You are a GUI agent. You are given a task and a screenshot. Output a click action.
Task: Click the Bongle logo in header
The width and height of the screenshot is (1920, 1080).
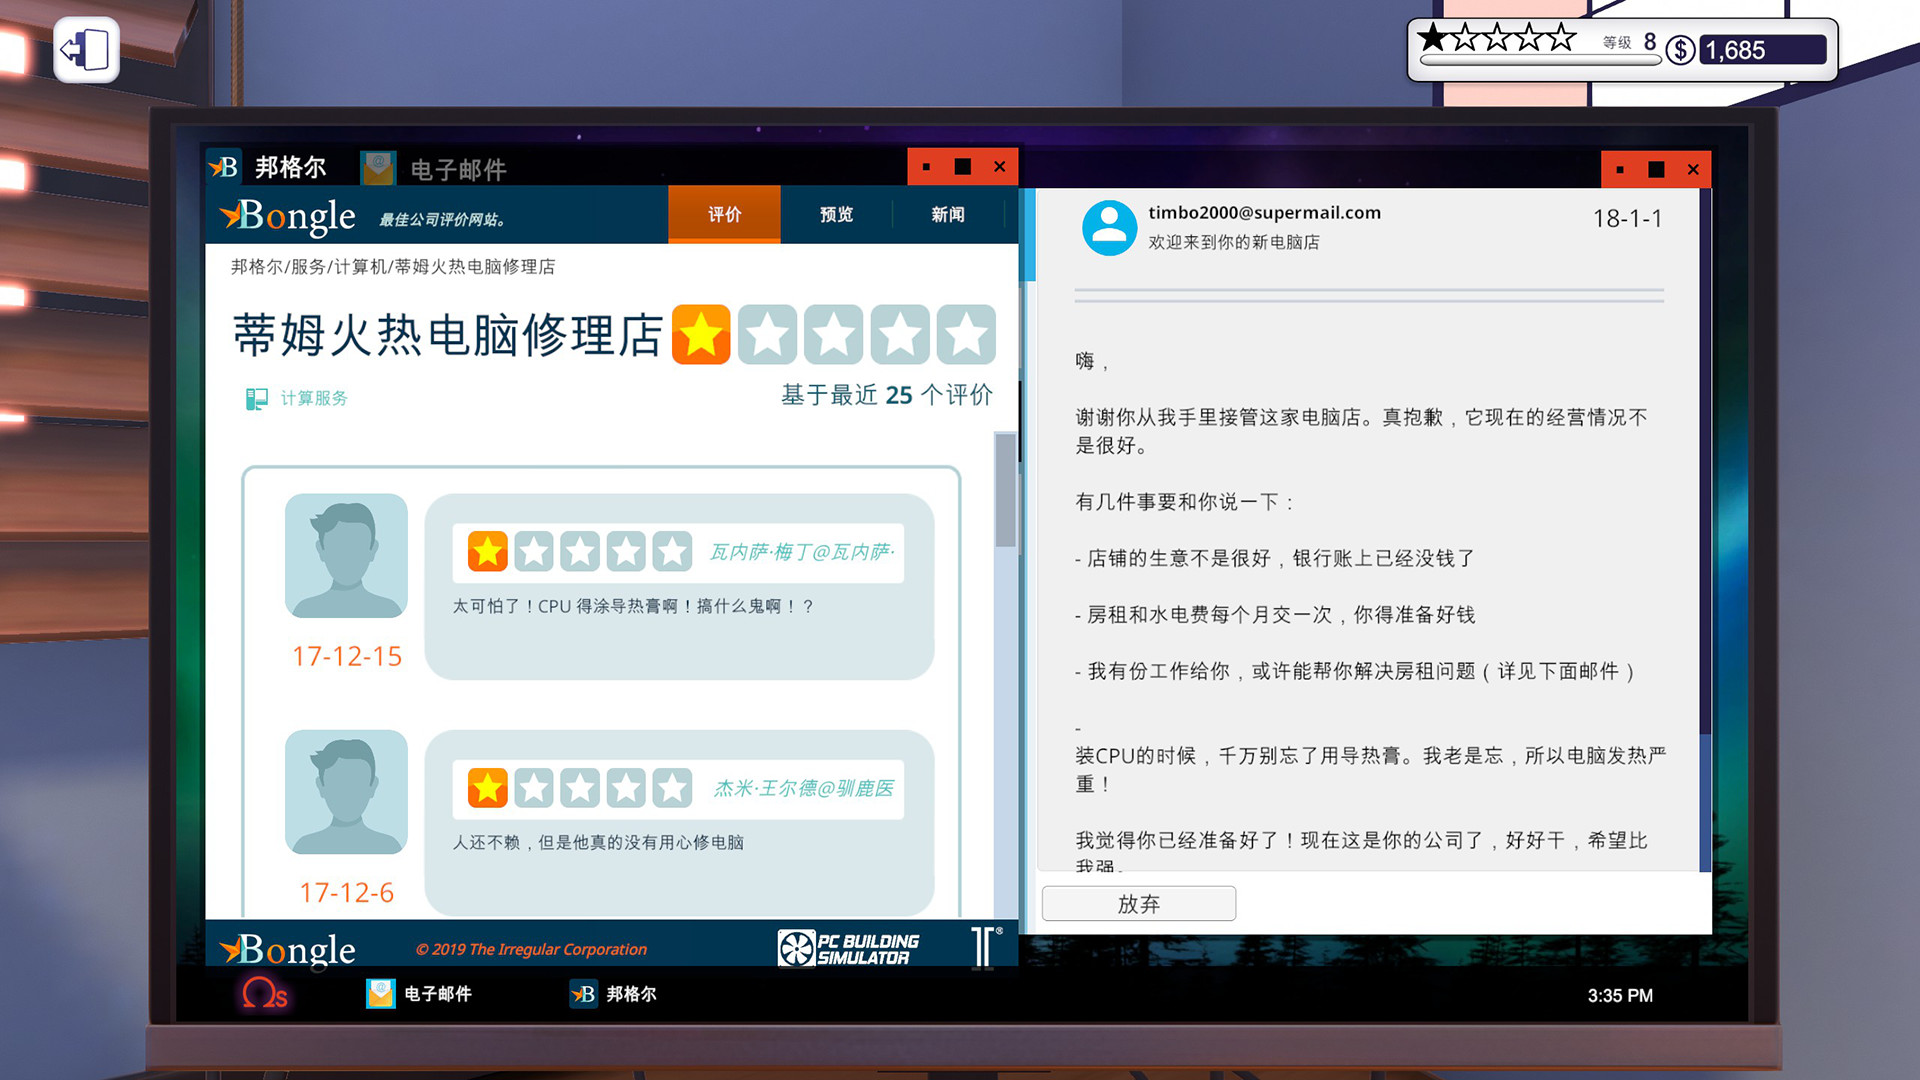pos(288,216)
